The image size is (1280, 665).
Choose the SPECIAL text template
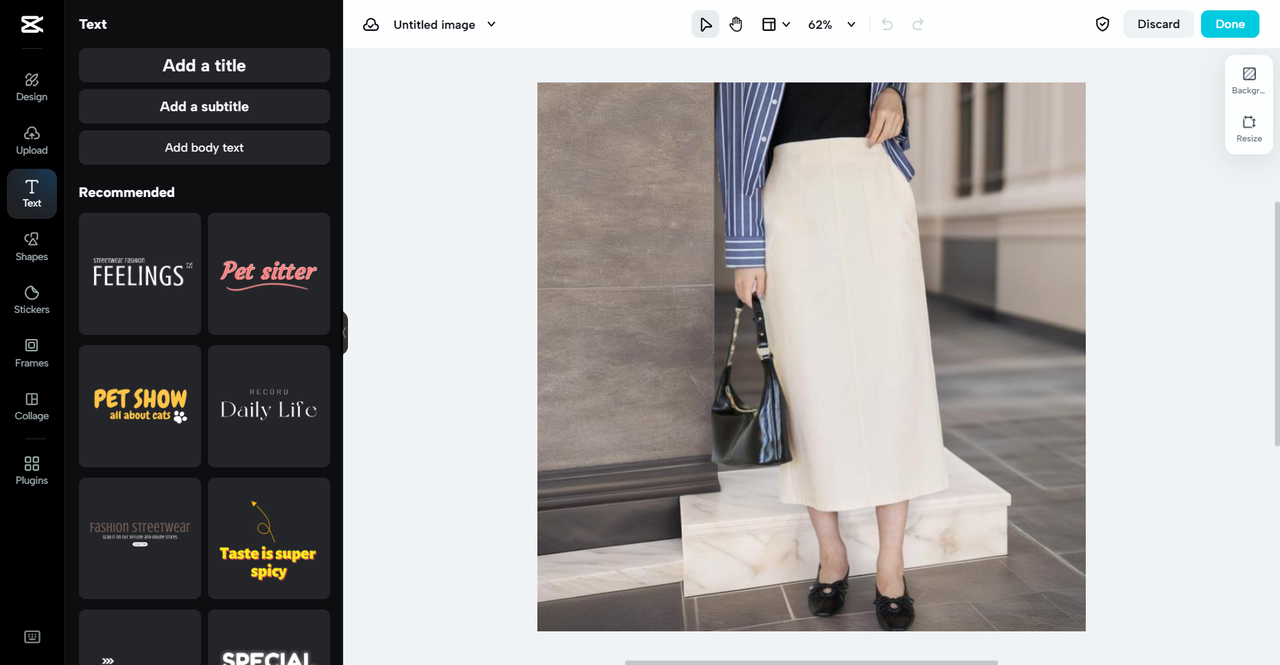269,637
